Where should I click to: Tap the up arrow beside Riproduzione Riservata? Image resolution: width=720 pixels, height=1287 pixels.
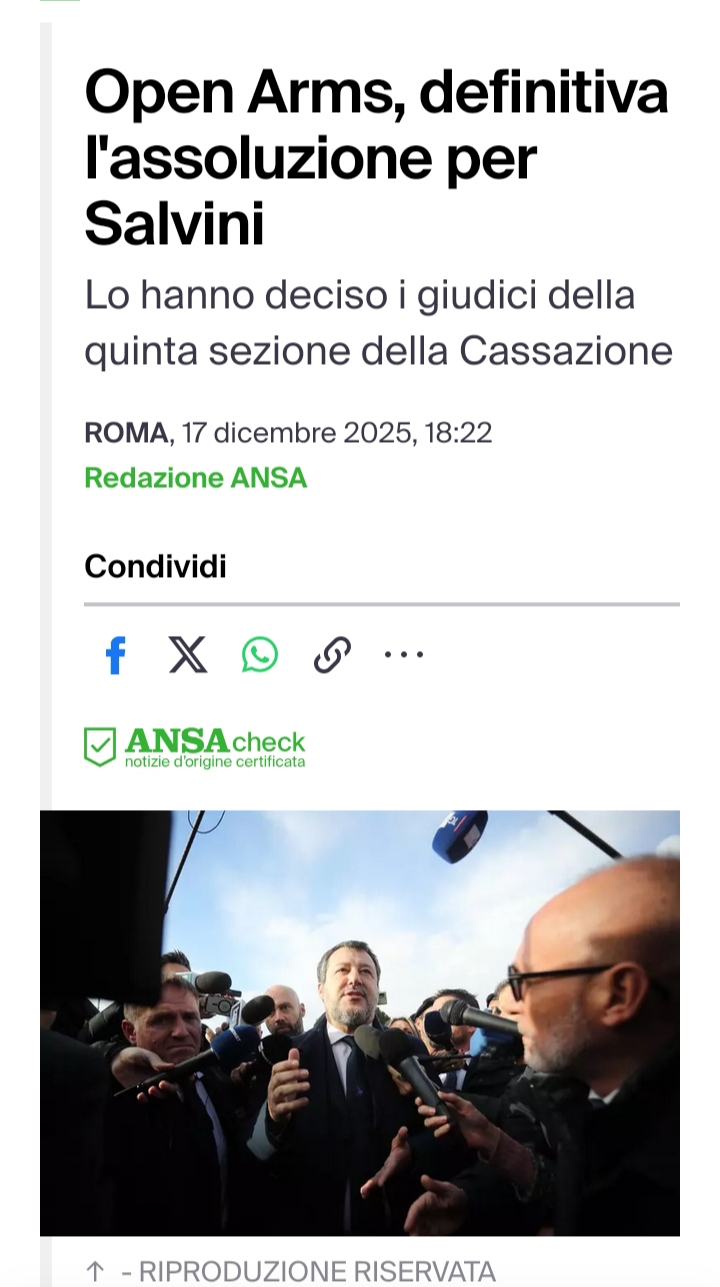[95, 1271]
